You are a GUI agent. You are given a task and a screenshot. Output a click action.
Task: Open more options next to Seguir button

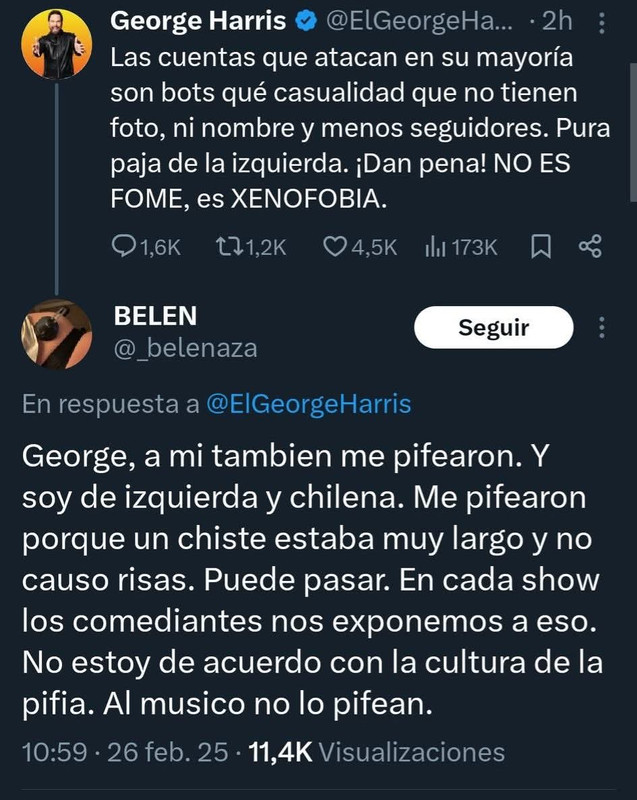602,328
